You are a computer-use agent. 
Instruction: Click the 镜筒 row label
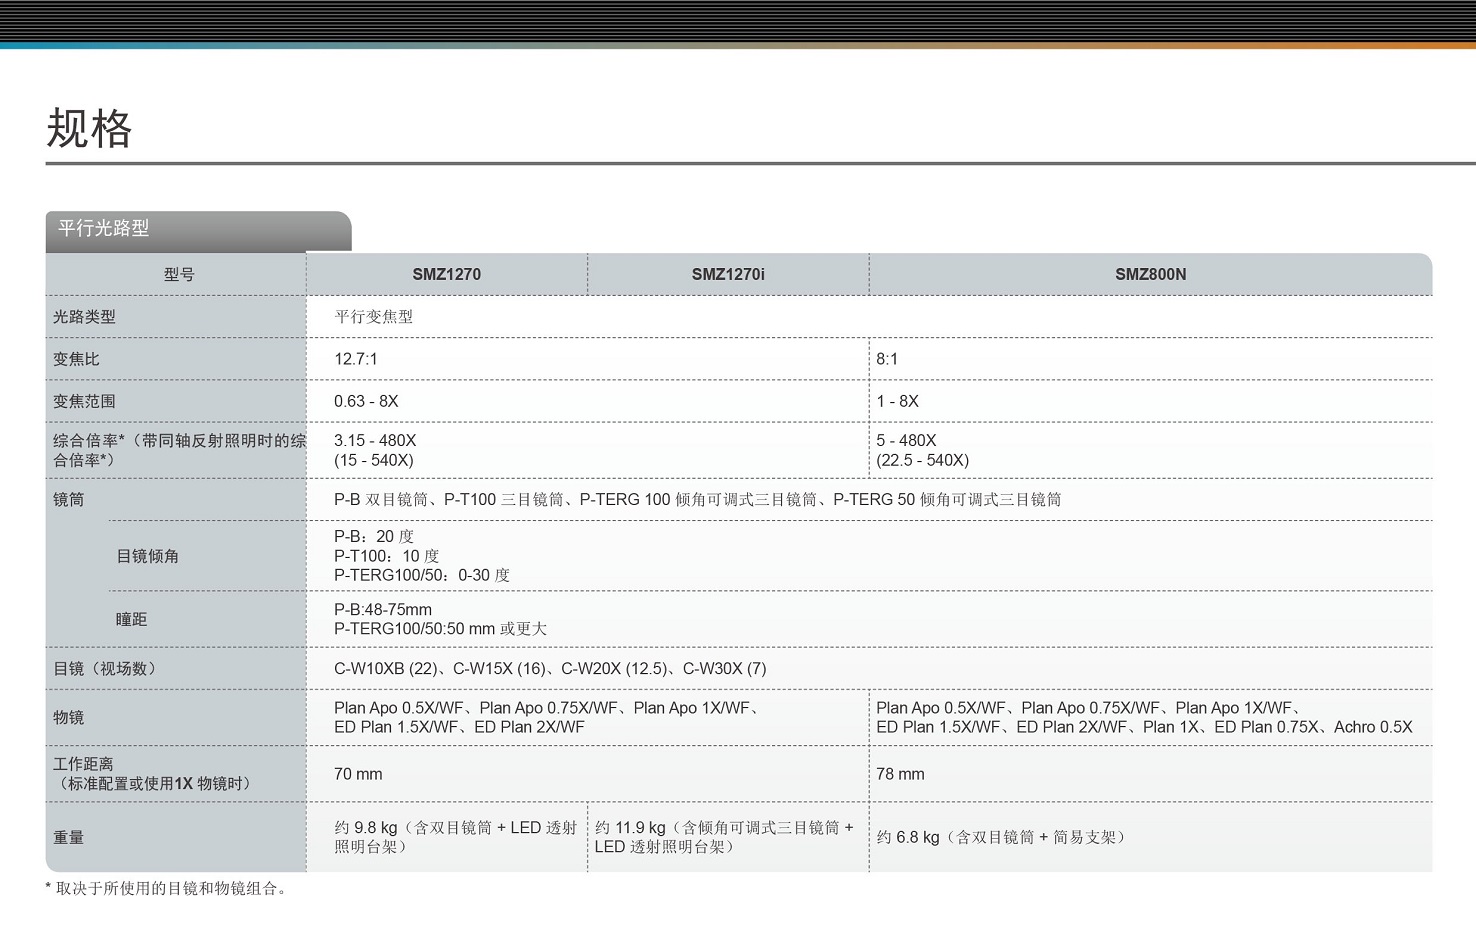tap(69, 499)
